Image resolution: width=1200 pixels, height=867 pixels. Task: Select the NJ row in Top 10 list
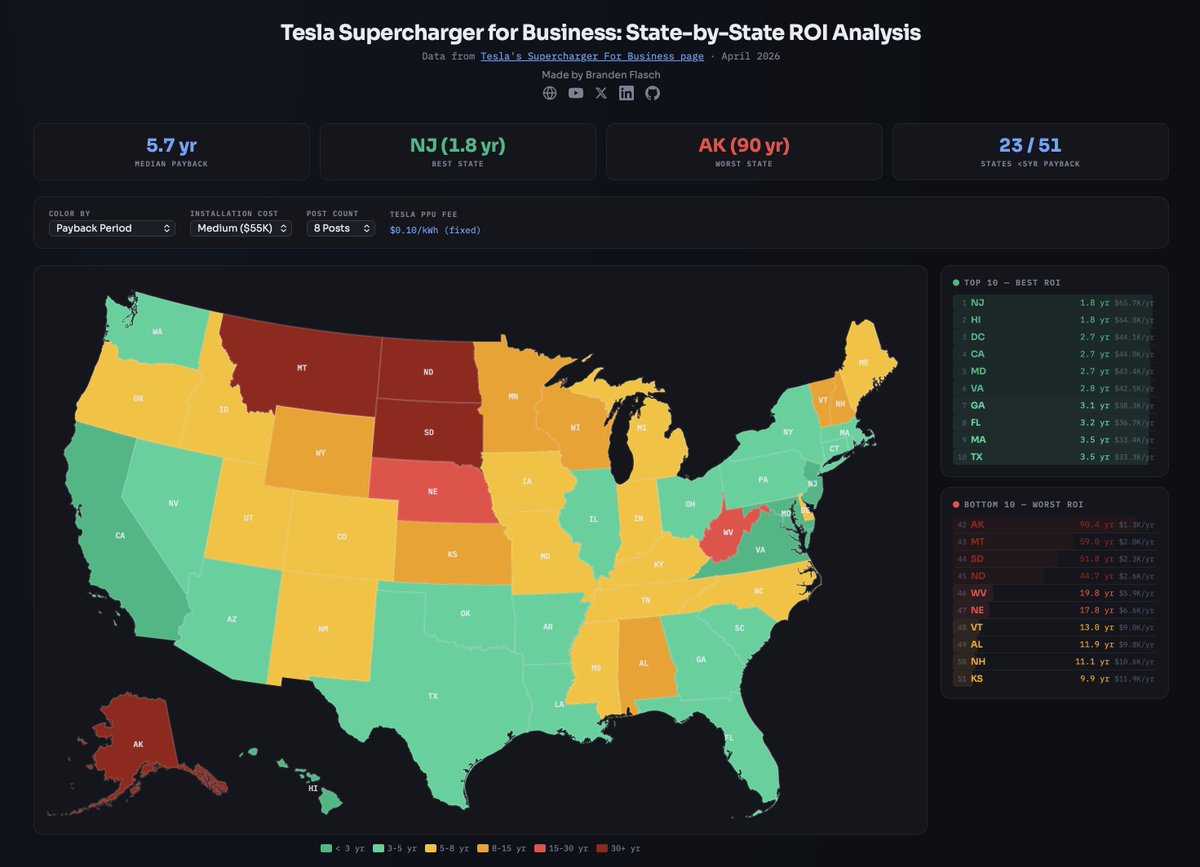point(1054,302)
